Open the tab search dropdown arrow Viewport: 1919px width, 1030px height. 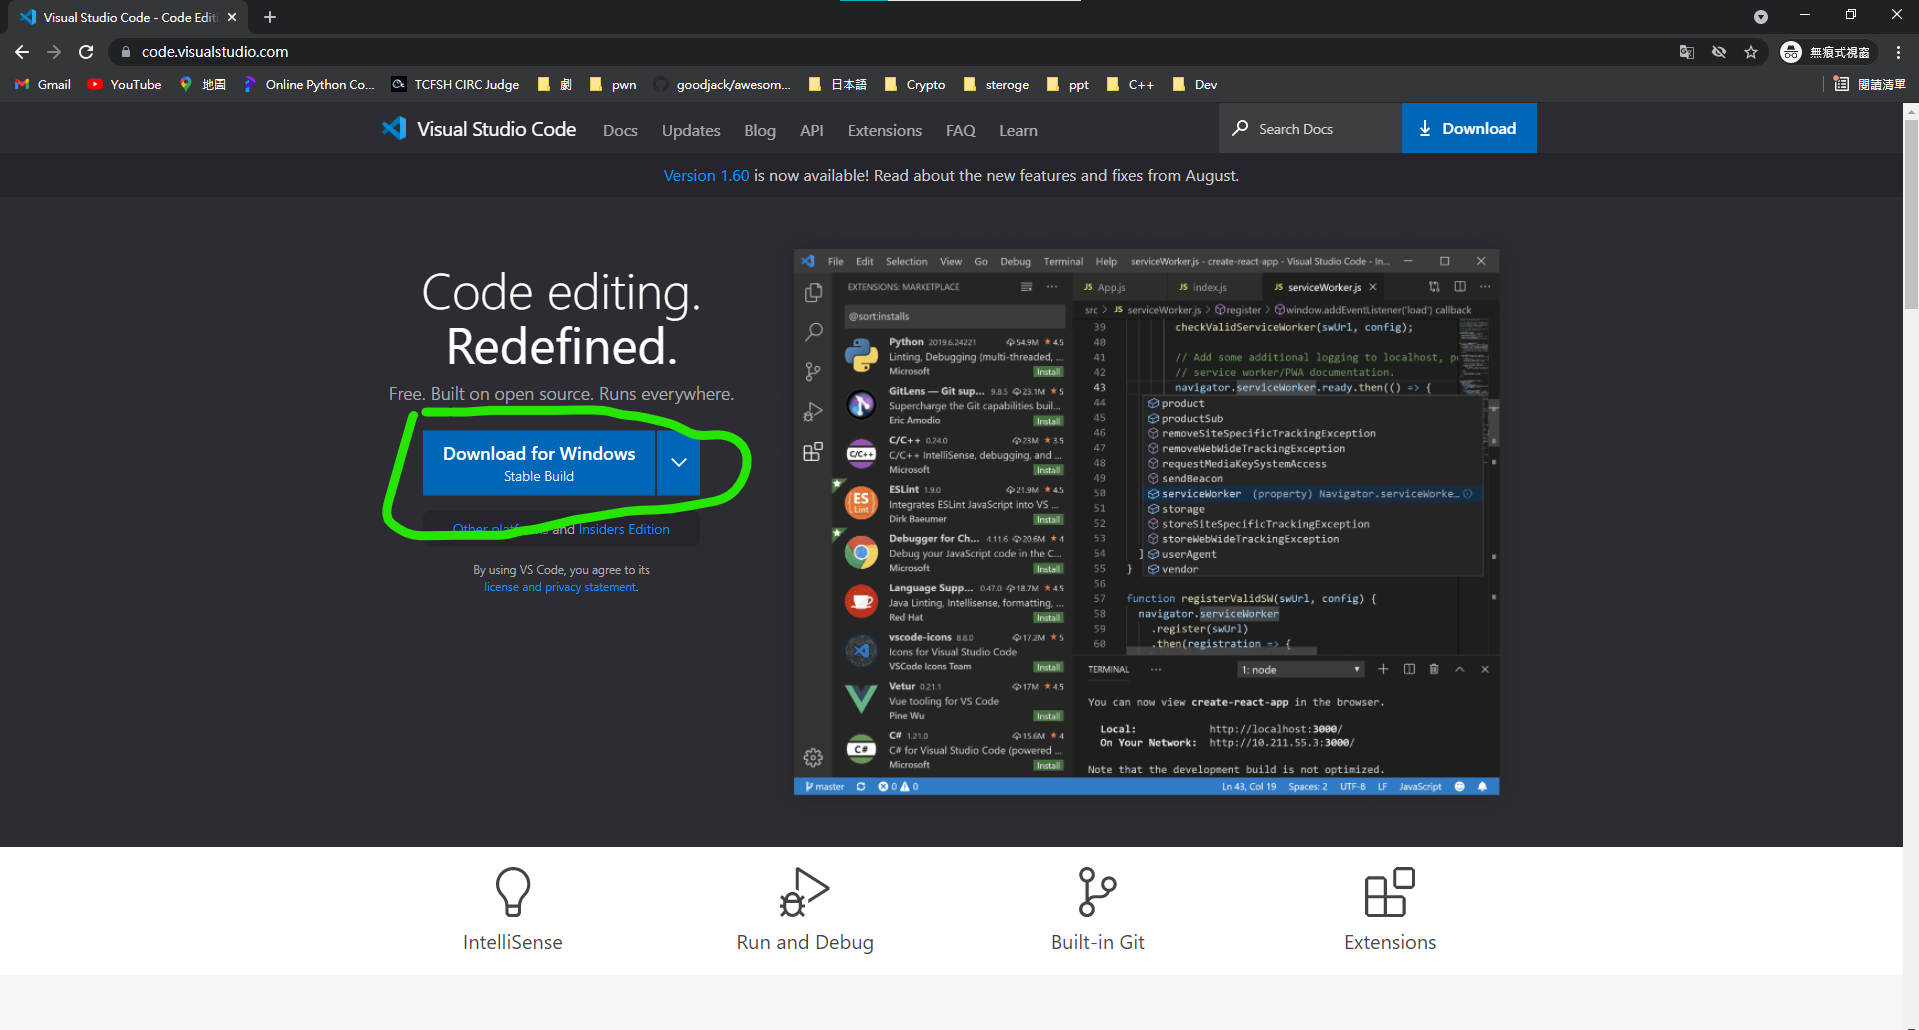point(1761,17)
